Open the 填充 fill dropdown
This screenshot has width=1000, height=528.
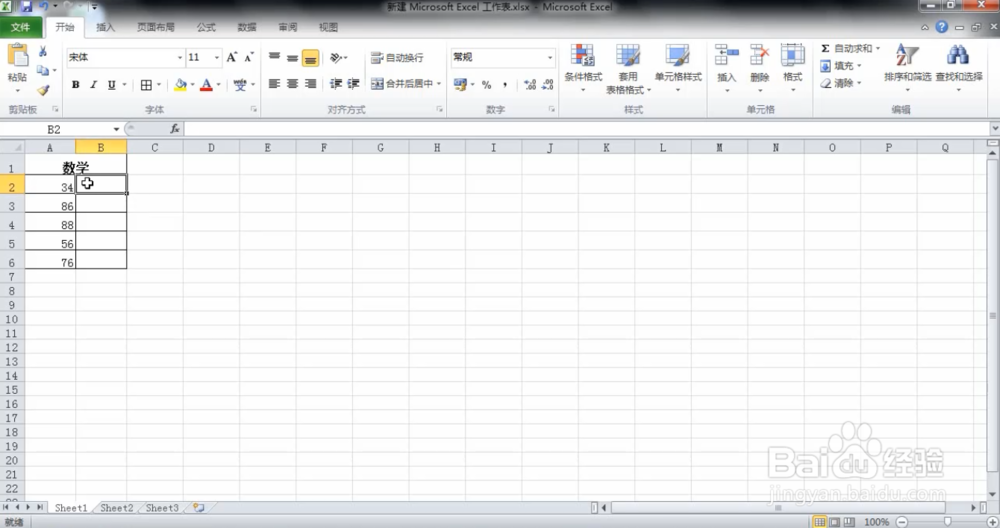point(841,66)
